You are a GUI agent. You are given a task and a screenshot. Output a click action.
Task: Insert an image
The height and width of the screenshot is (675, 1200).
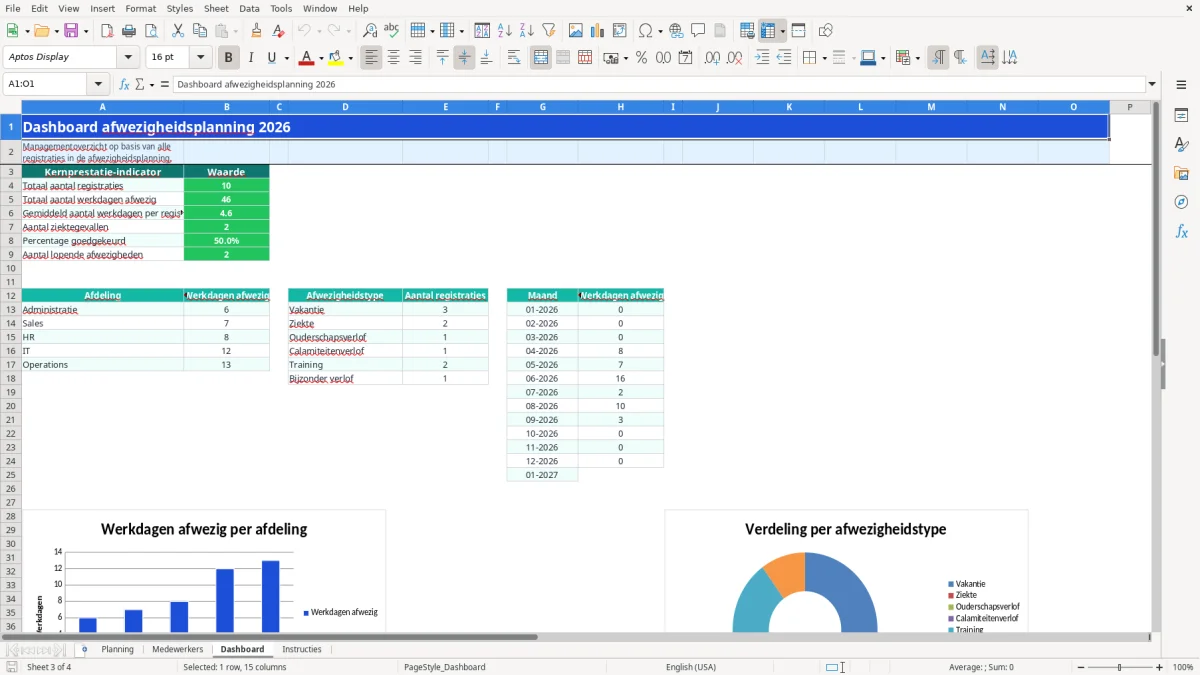click(x=575, y=31)
